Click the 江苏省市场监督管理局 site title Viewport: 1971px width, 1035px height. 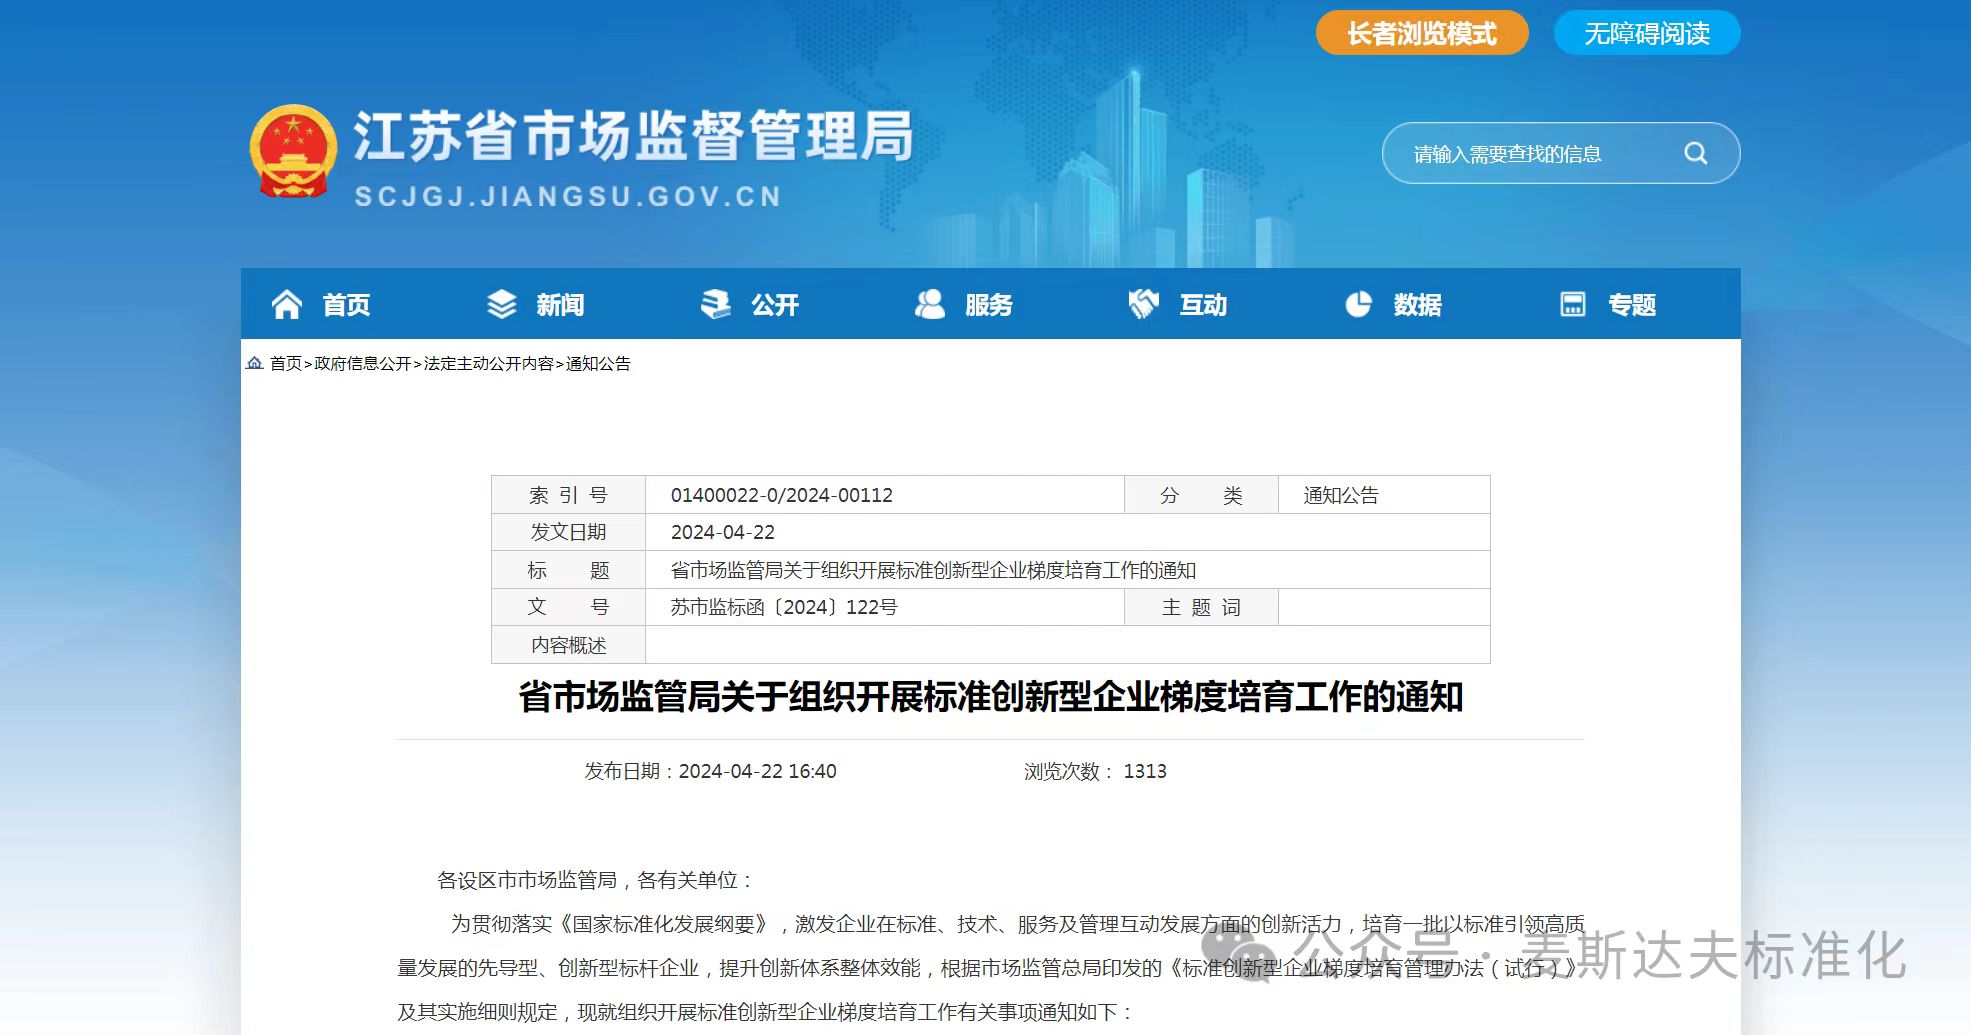point(633,137)
